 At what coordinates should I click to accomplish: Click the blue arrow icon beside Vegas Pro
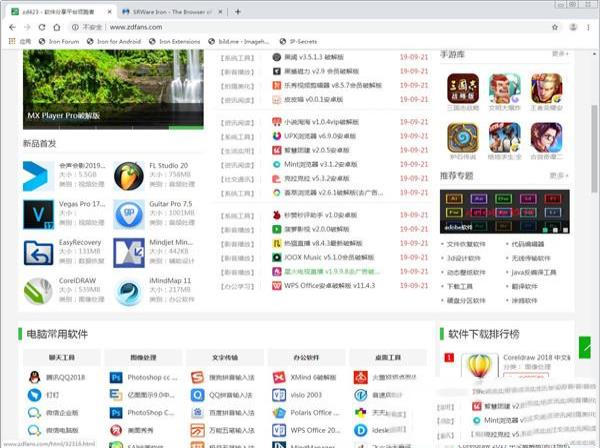coord(38,176)
